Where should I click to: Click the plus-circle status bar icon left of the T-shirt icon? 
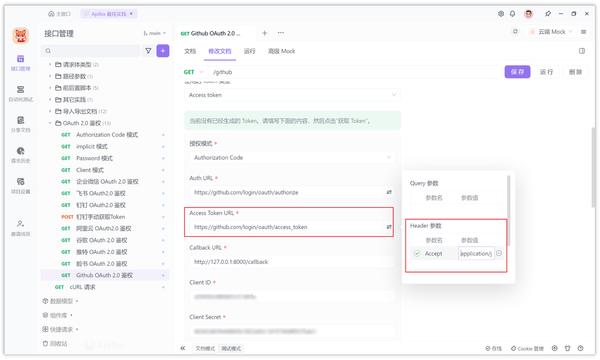point(554,348)
